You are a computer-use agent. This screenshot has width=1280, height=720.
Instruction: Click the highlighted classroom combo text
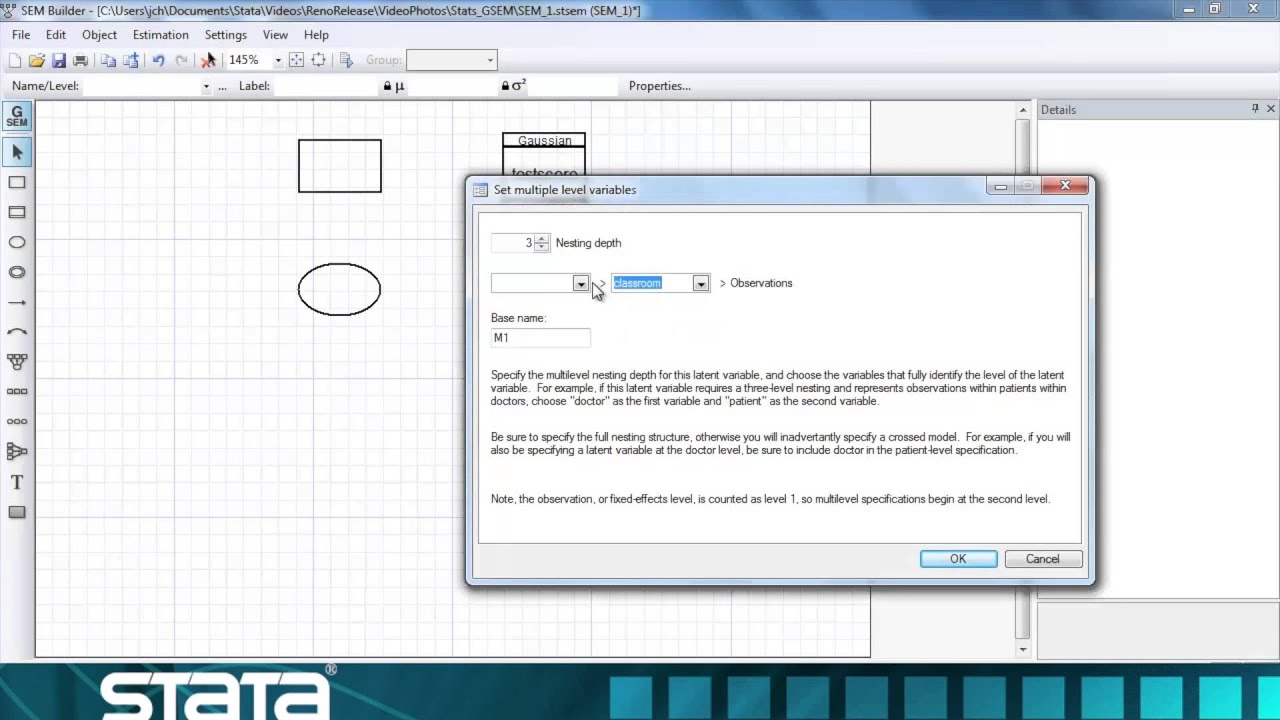(637, 283)
